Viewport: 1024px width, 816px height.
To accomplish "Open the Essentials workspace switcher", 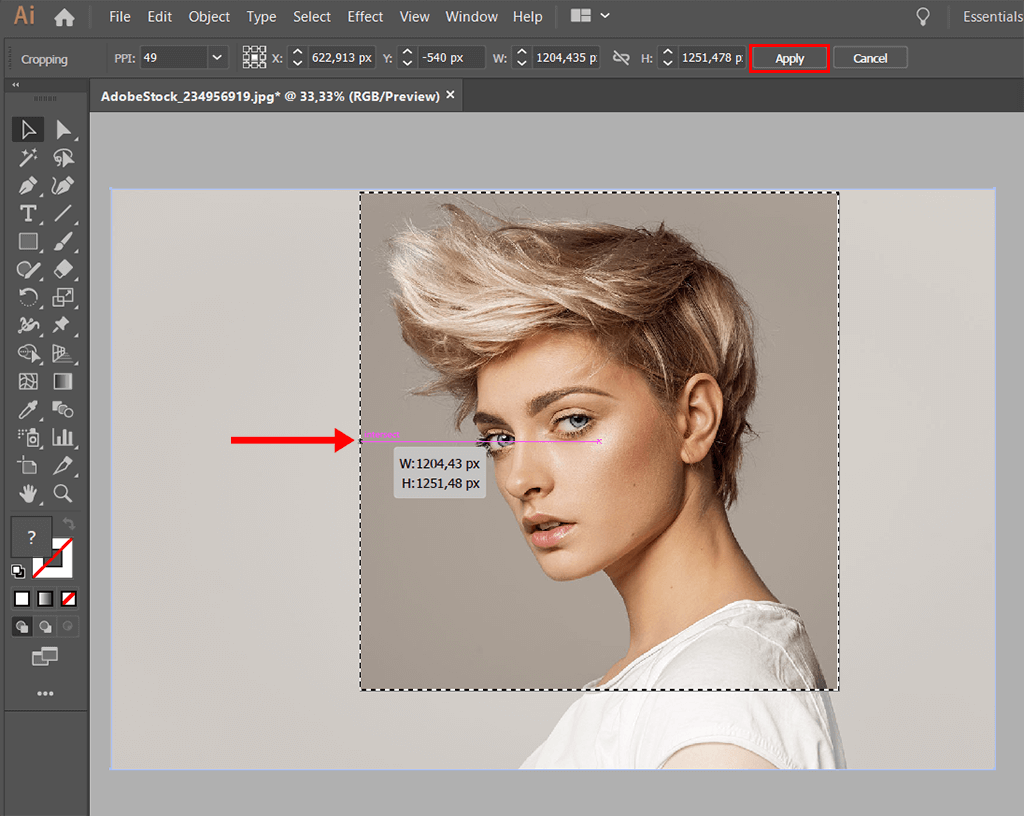I will (x=992, y=17).
